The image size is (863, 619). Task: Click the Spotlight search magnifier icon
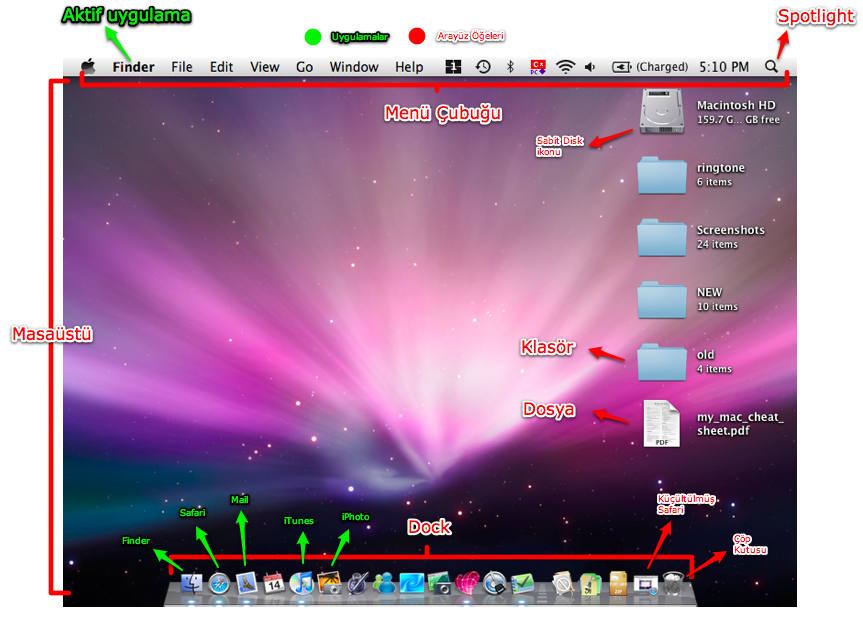pyautogui.click(x=771, y=67)
